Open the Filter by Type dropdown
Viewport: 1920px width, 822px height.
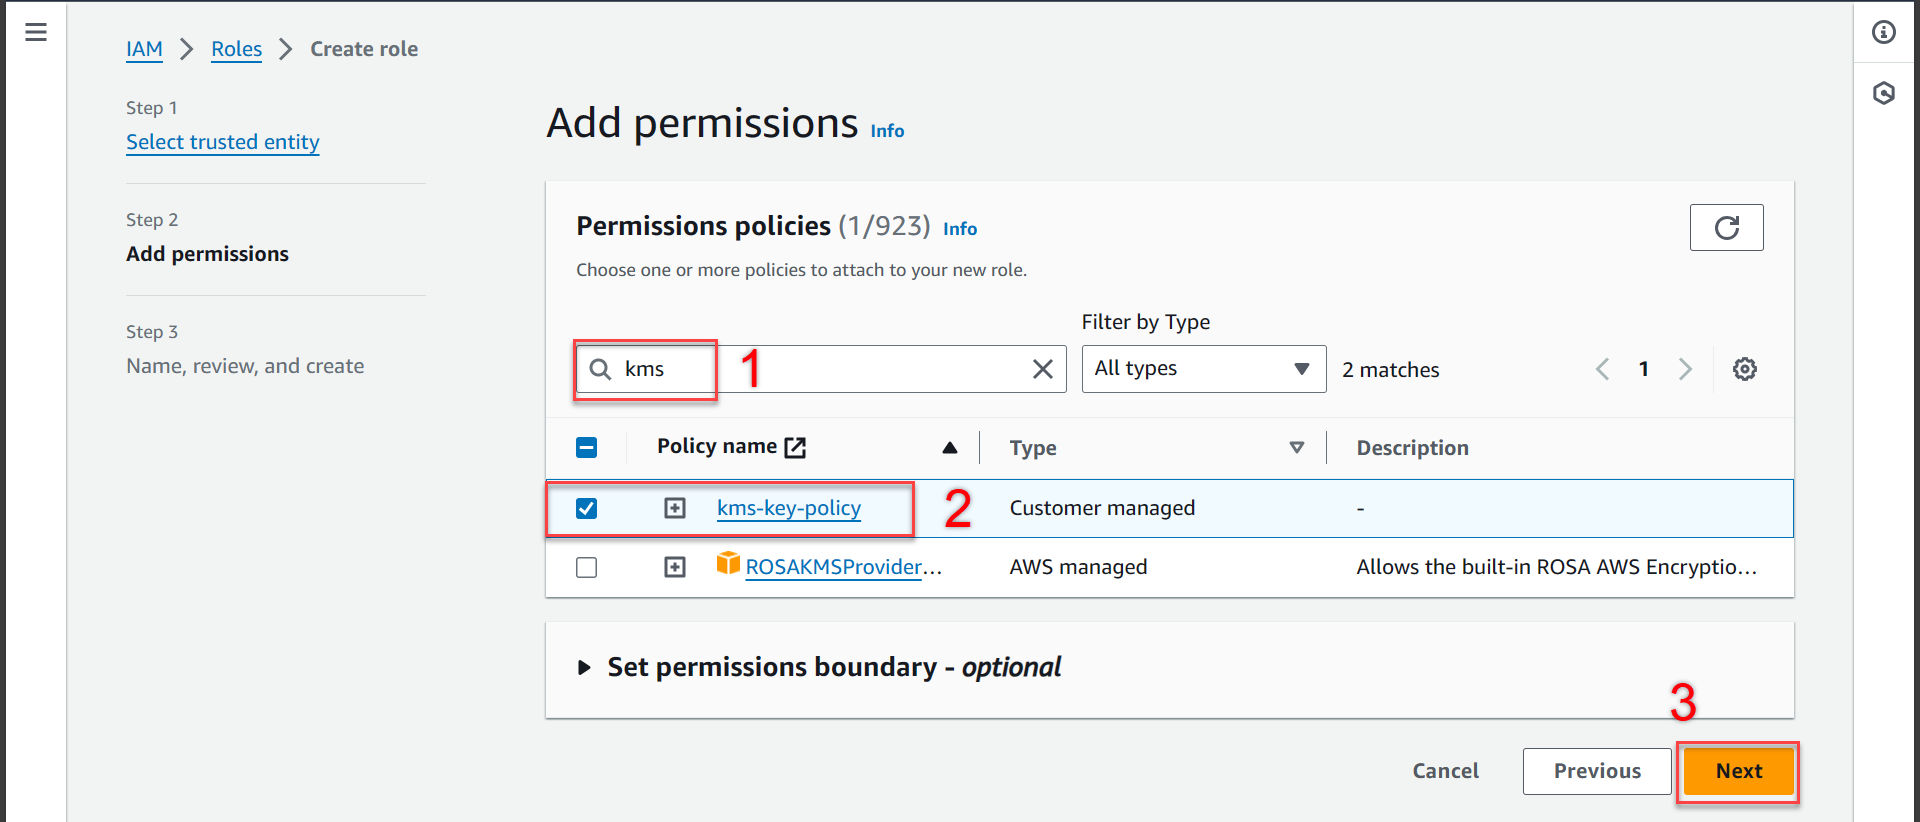pyautogui.click(x=1203, y=369)
